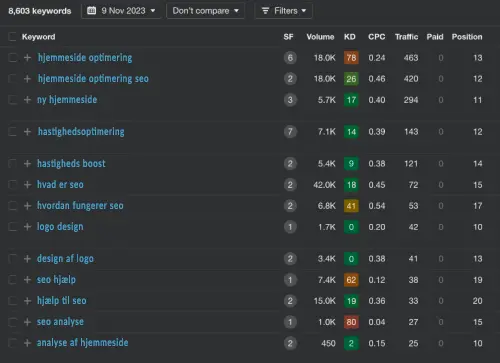Sort by the CPC column header
This screenshot has width=500, height=363.
[377, 37]
